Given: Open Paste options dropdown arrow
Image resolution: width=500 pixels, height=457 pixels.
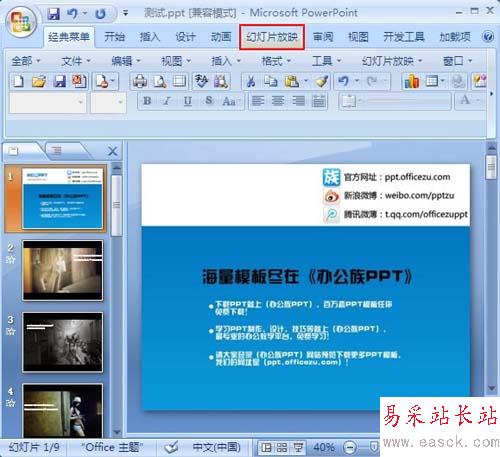Looking at the screenshot, I should 306,81.
